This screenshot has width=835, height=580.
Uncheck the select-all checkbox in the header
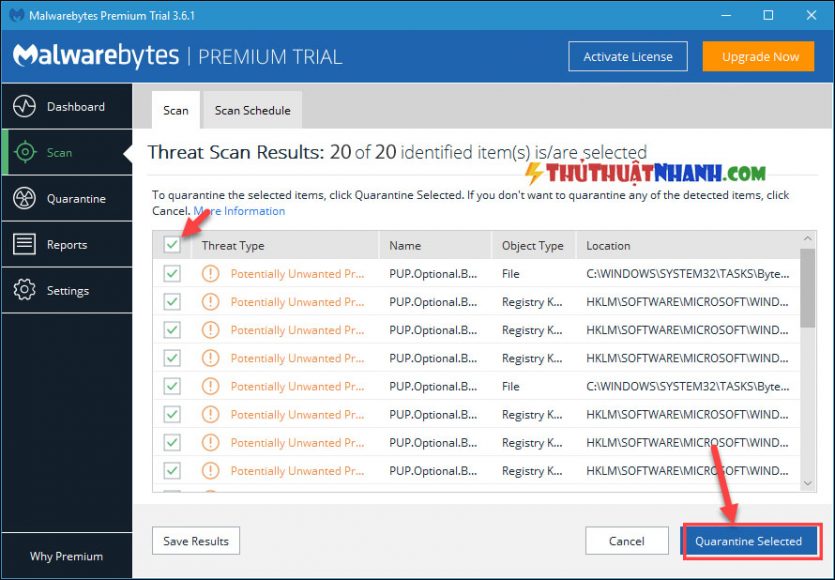172,245
